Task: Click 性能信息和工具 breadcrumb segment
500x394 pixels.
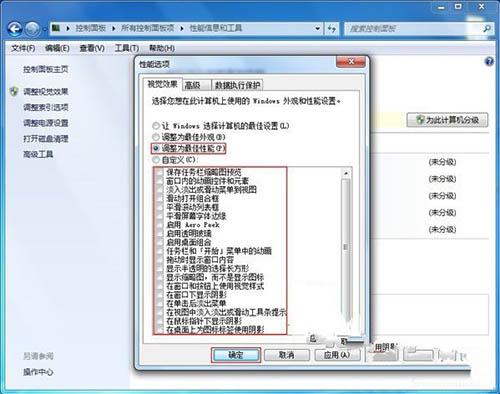Action: click(216, 28)
